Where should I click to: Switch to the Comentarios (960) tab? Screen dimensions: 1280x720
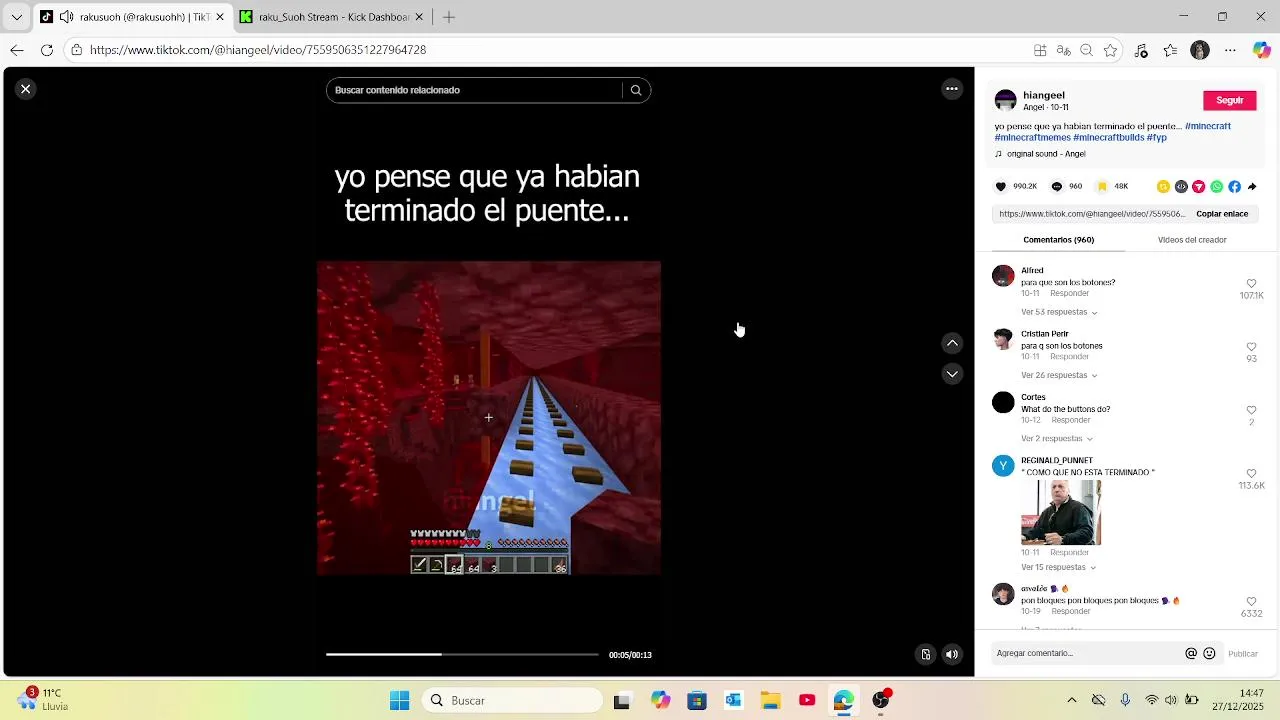1058,240
